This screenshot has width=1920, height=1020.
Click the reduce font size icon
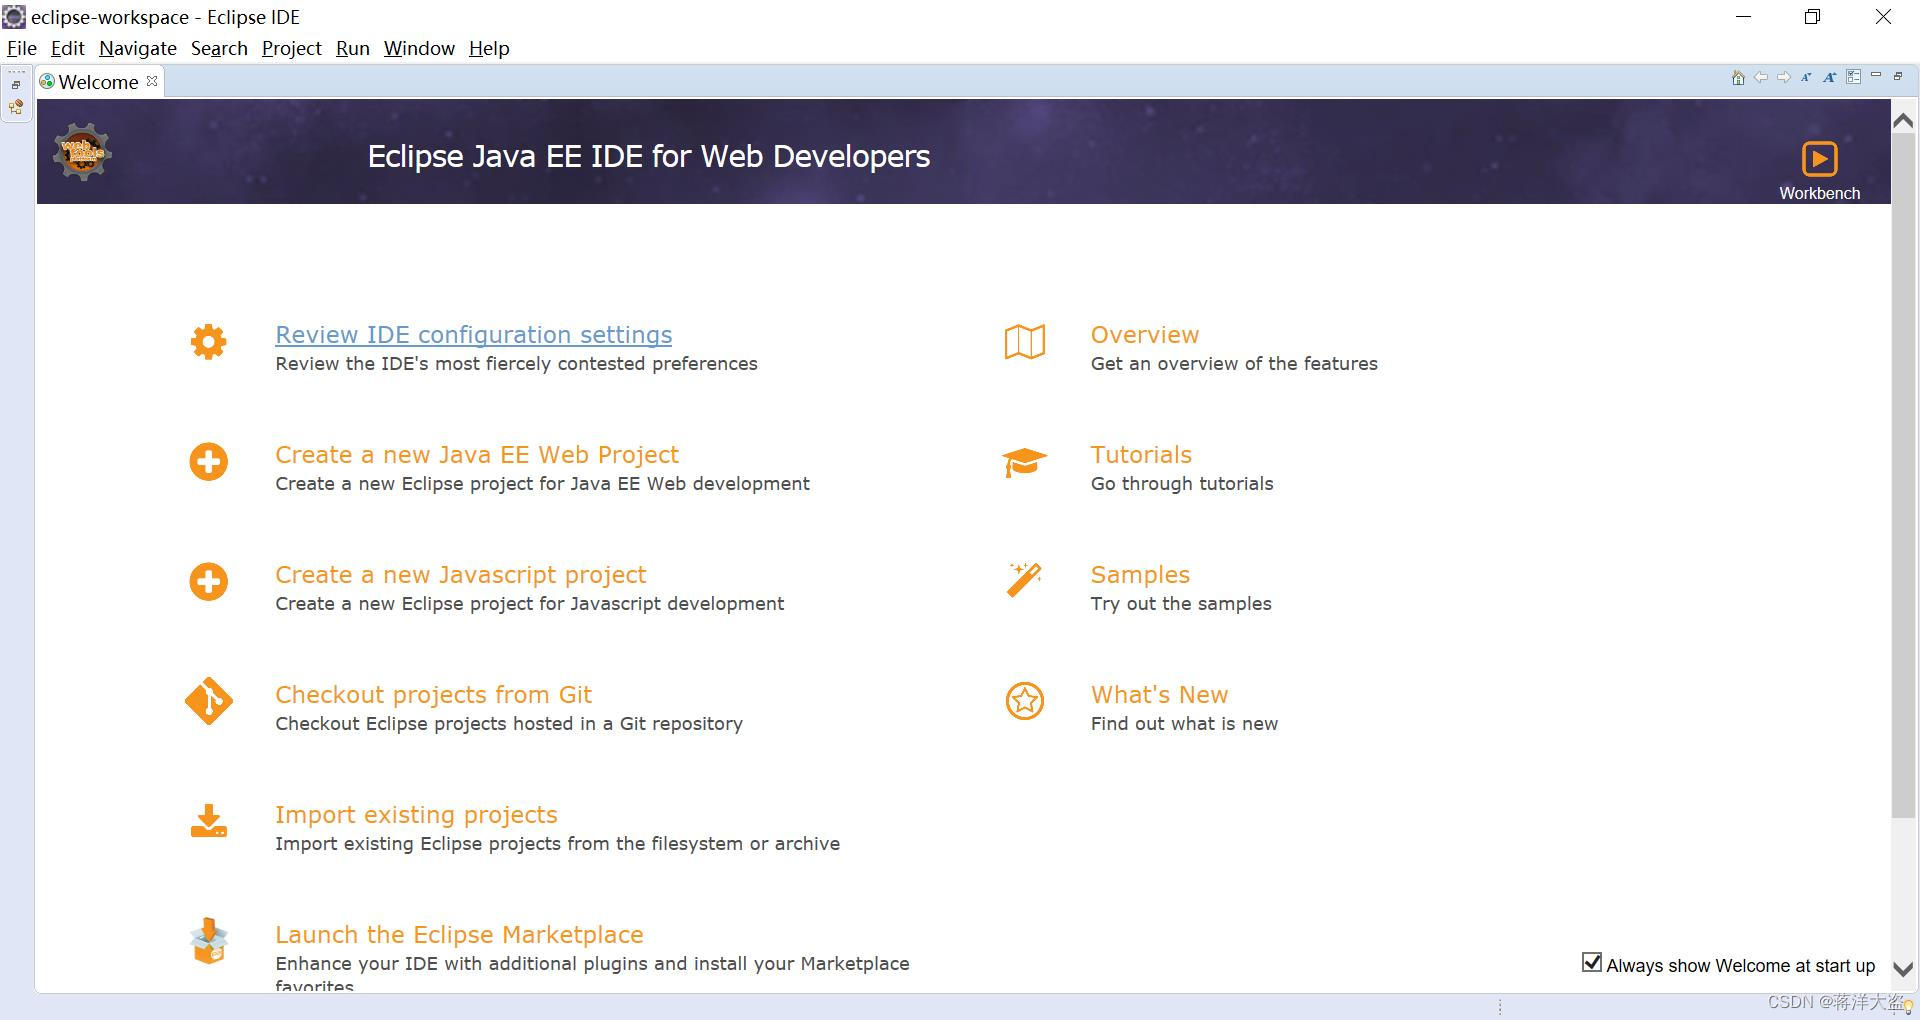[1806, 78]
